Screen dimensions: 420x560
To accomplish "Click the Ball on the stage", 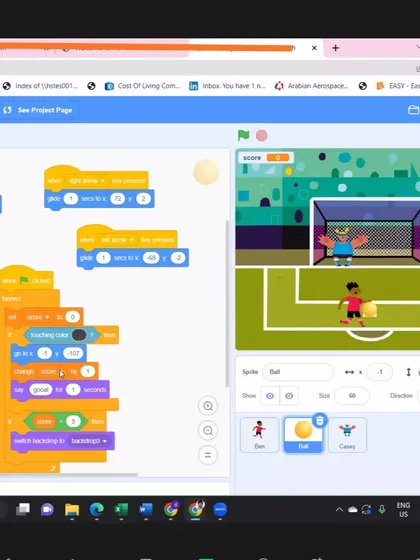I will pos(369,309).
